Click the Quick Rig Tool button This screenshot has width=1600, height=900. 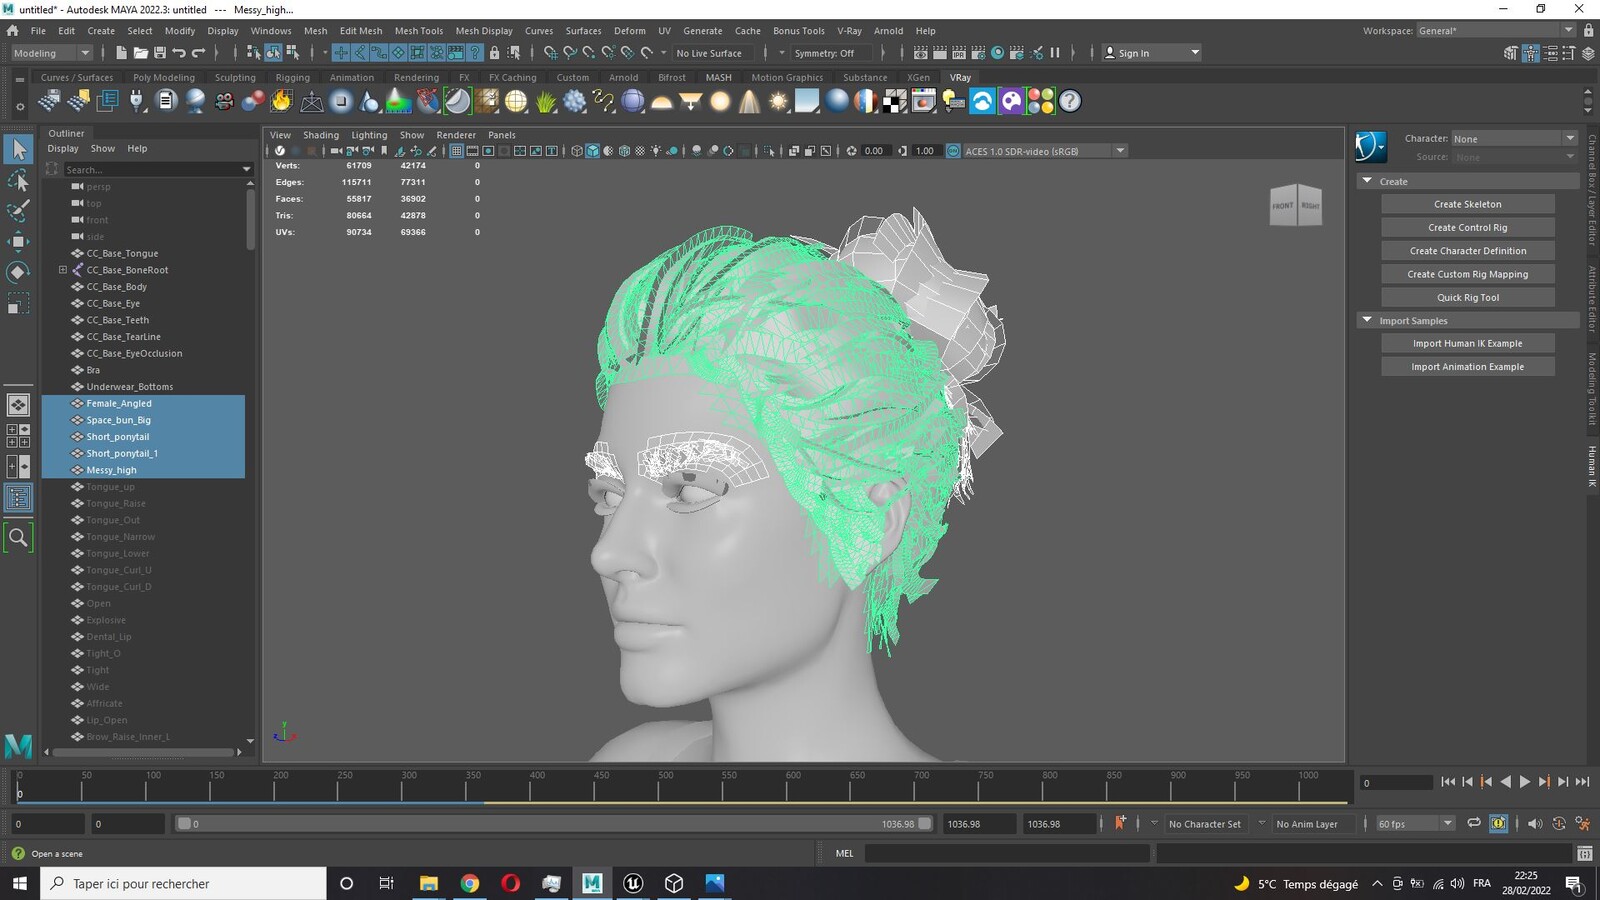point(1467,297)
